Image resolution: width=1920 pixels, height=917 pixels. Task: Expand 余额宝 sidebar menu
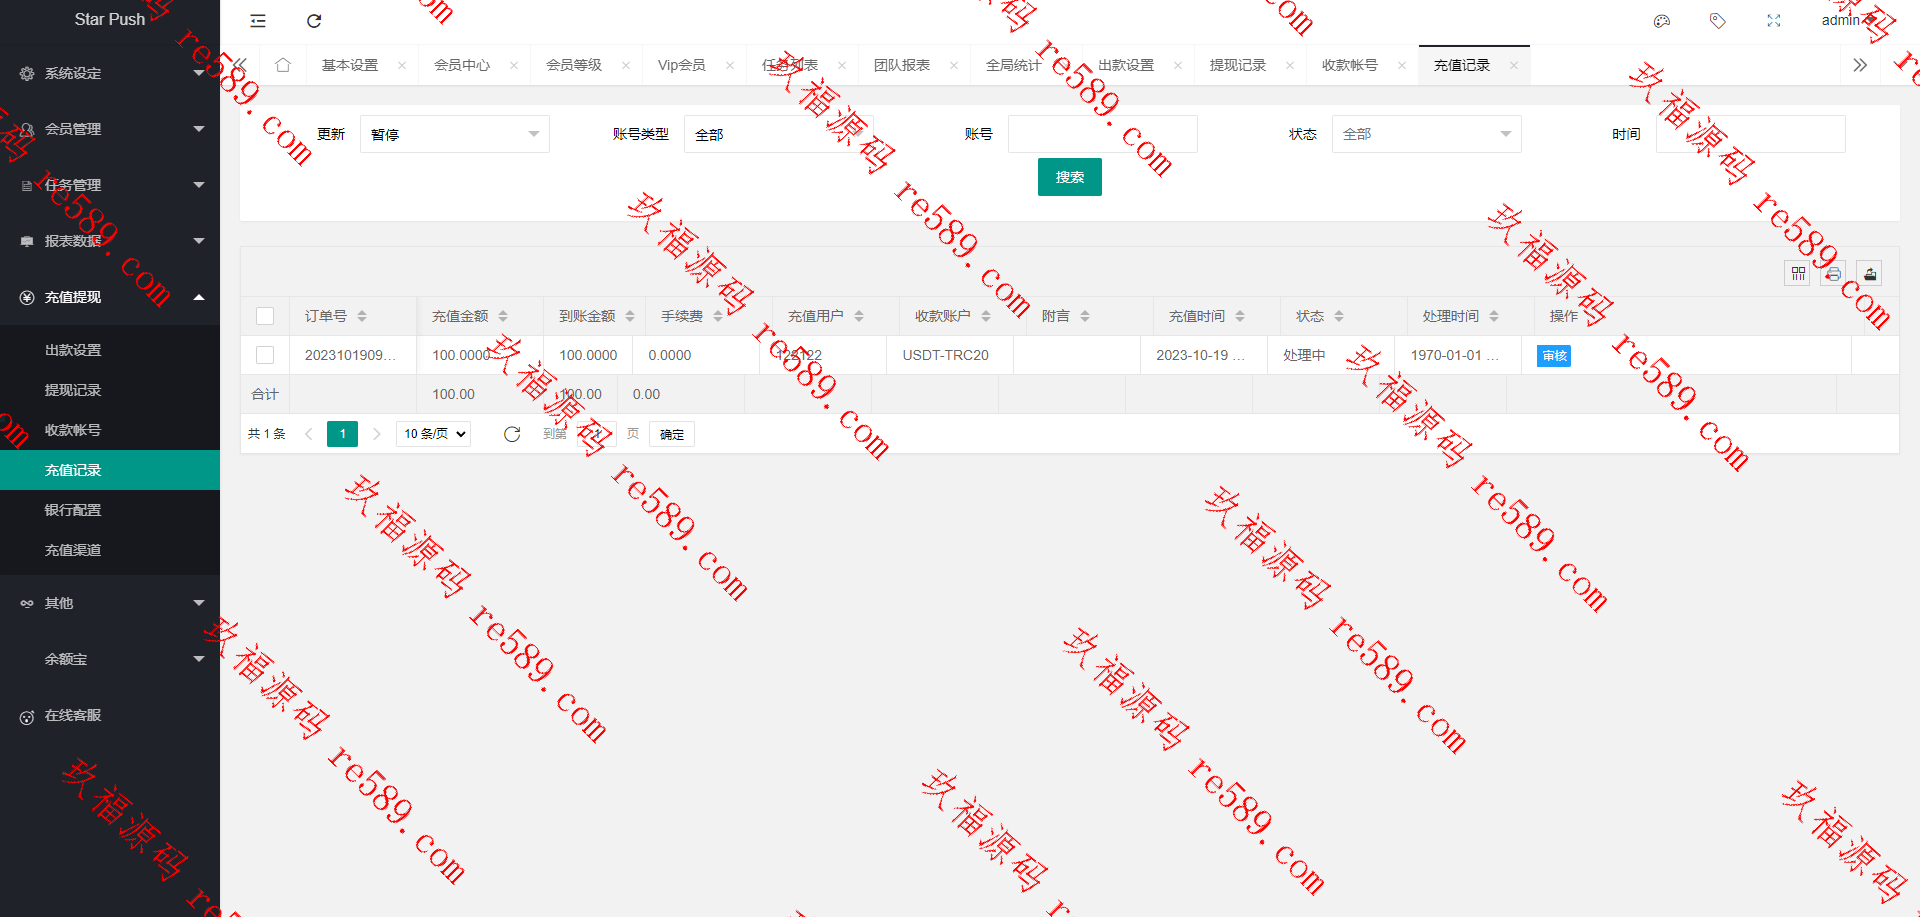[110, 659]
